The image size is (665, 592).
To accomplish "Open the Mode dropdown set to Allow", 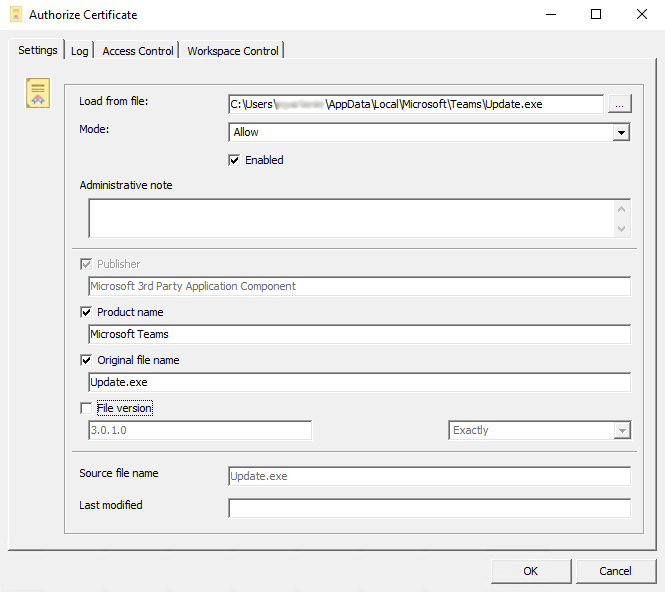I will point(429,132).
